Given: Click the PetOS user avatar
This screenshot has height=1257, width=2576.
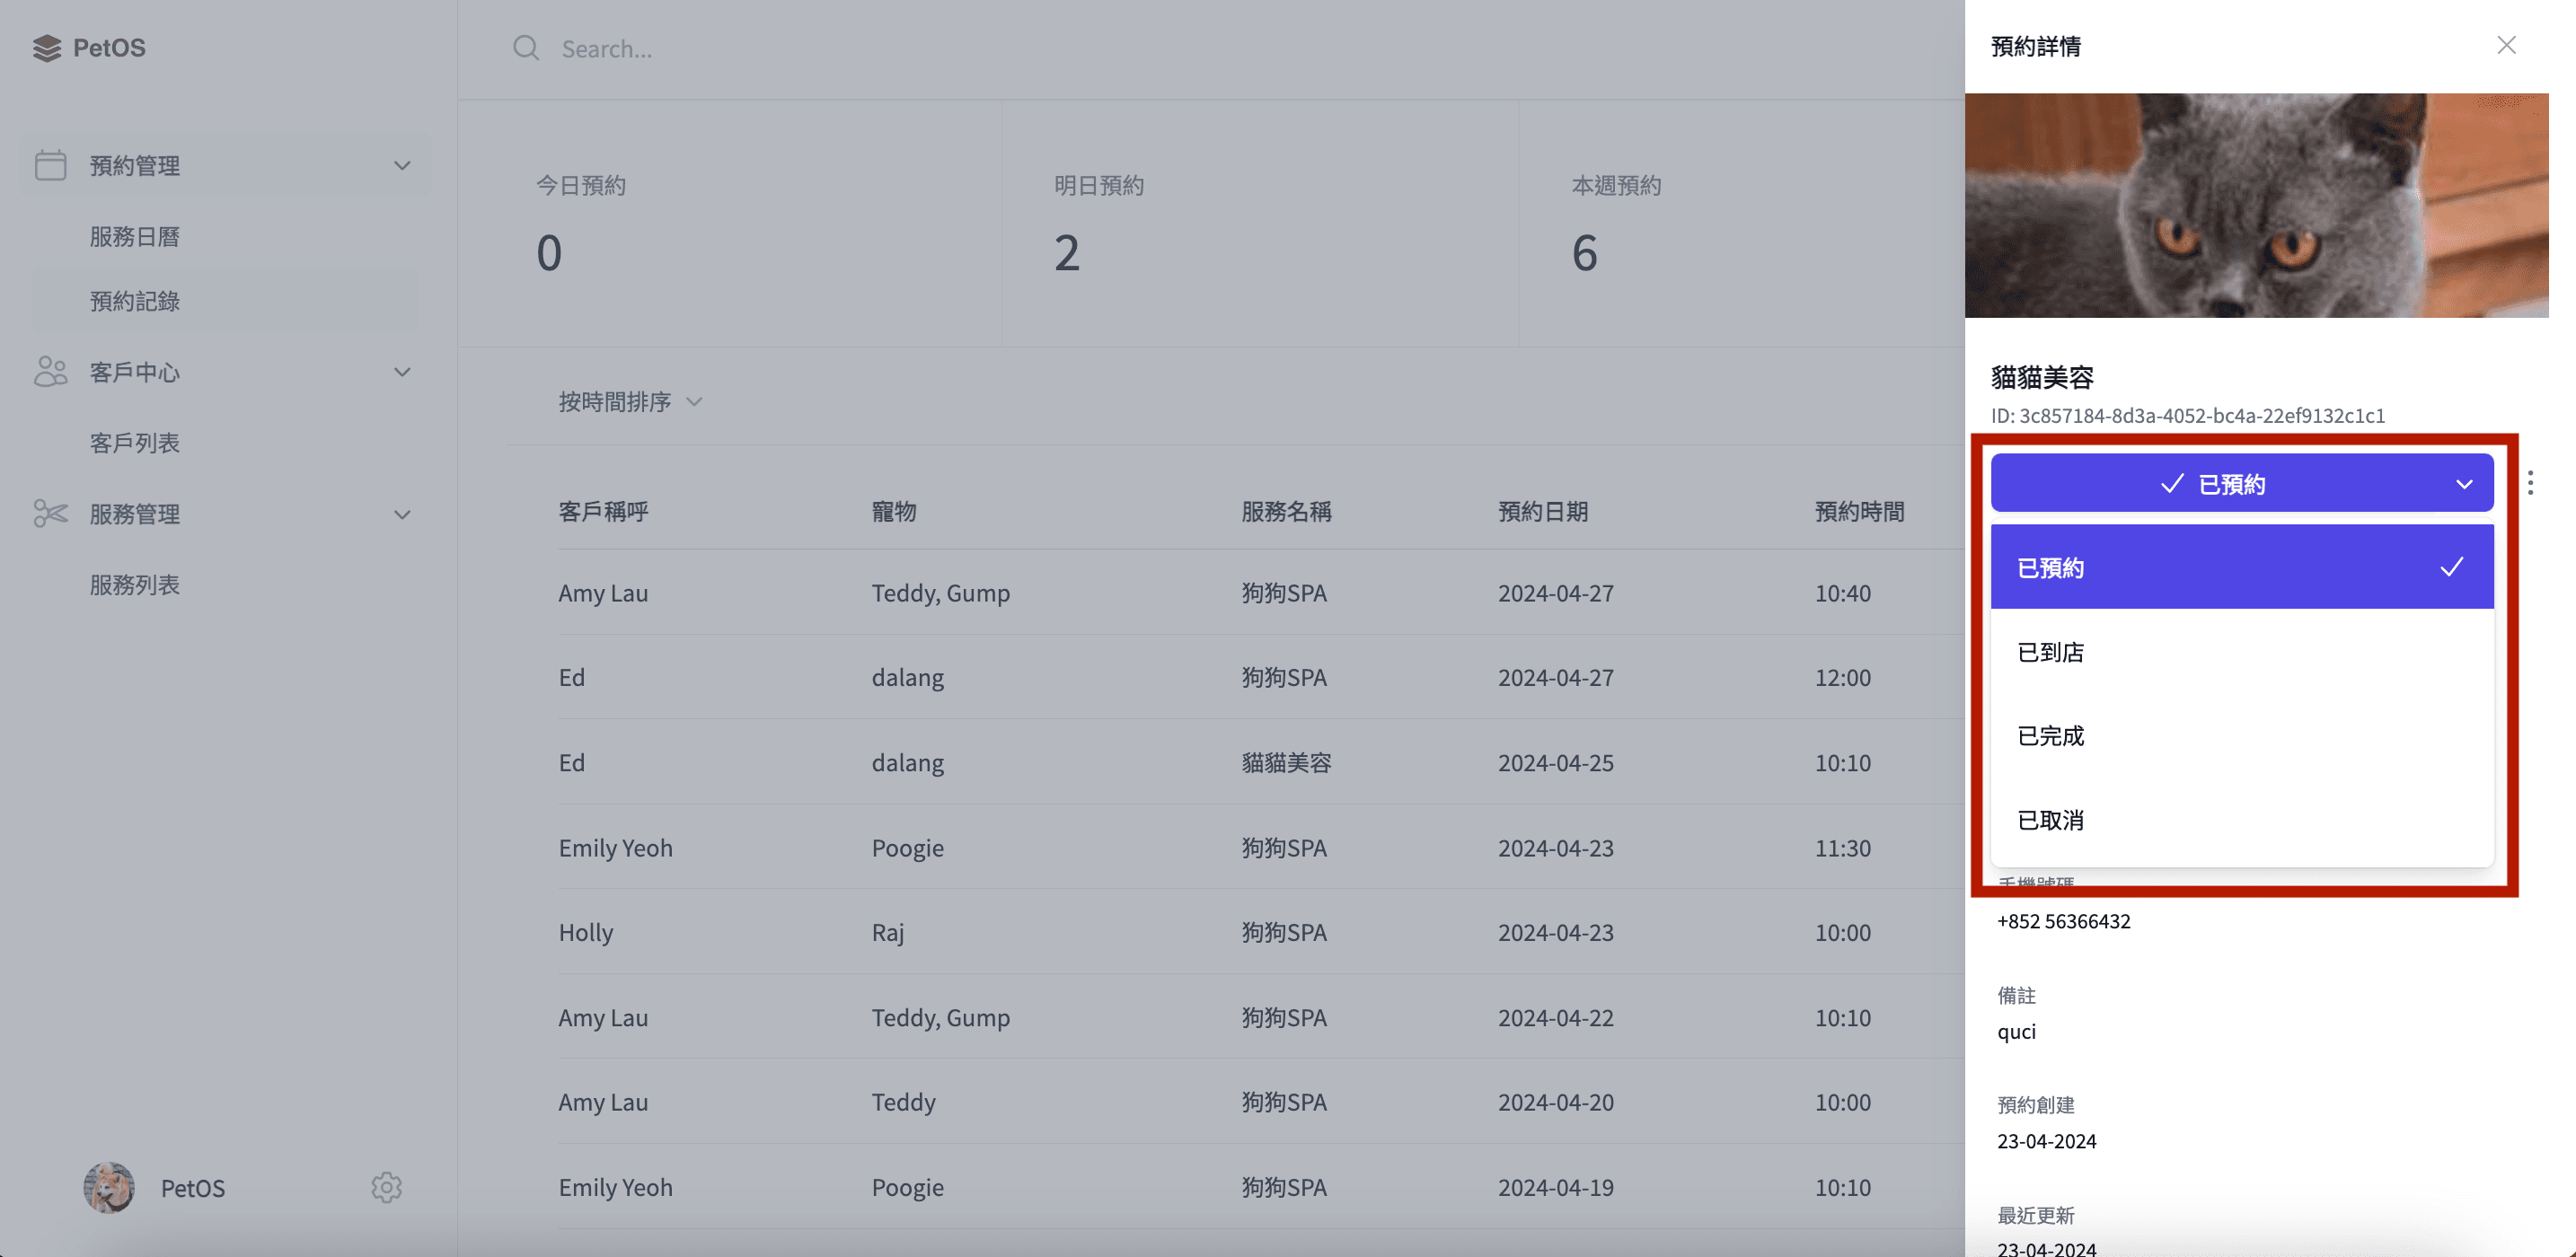Looking at the screenshot, I should coord(109,1187).
